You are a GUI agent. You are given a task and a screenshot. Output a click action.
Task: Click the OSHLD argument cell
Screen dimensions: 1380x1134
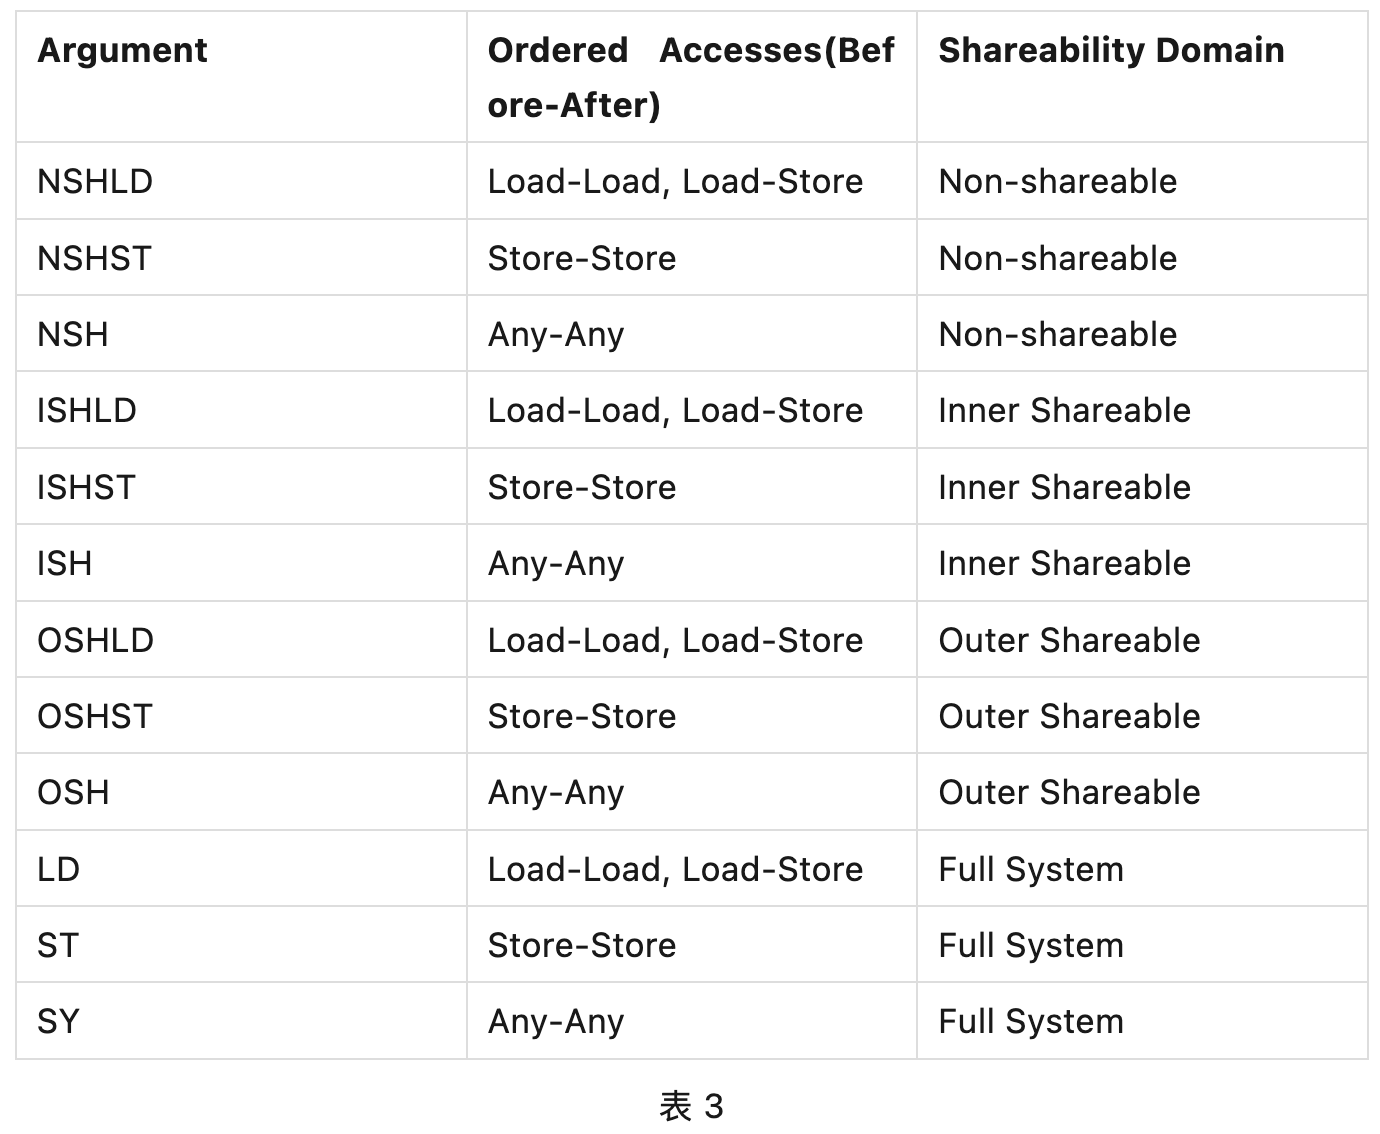(x=95, y=640)
